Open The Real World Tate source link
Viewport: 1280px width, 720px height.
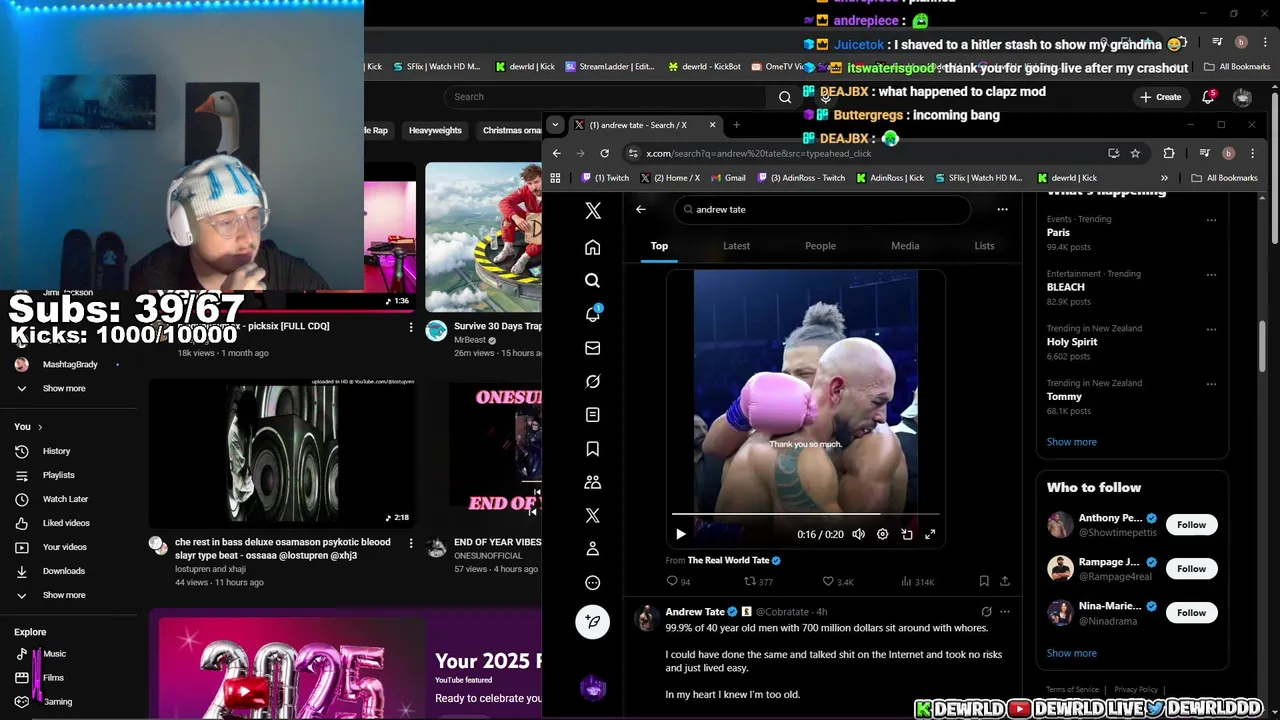(x=728, y=561)
